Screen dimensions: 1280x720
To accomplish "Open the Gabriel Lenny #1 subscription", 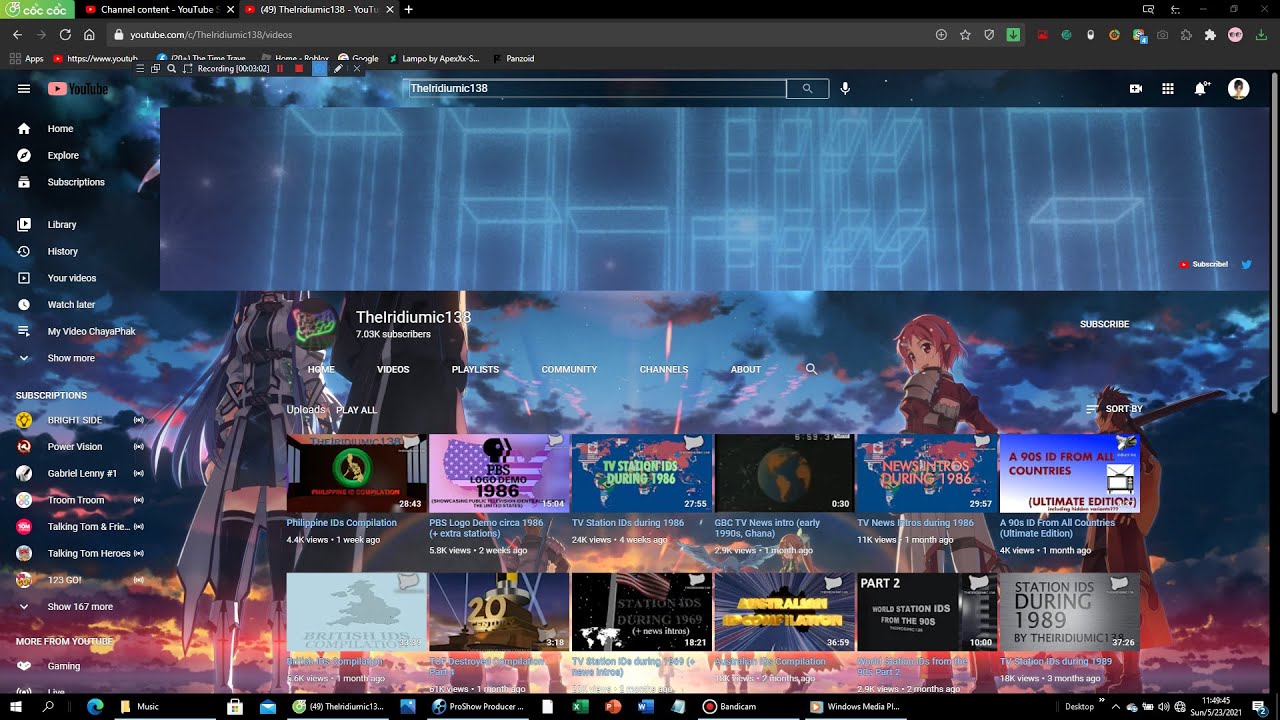I will [x=80, y=473].
